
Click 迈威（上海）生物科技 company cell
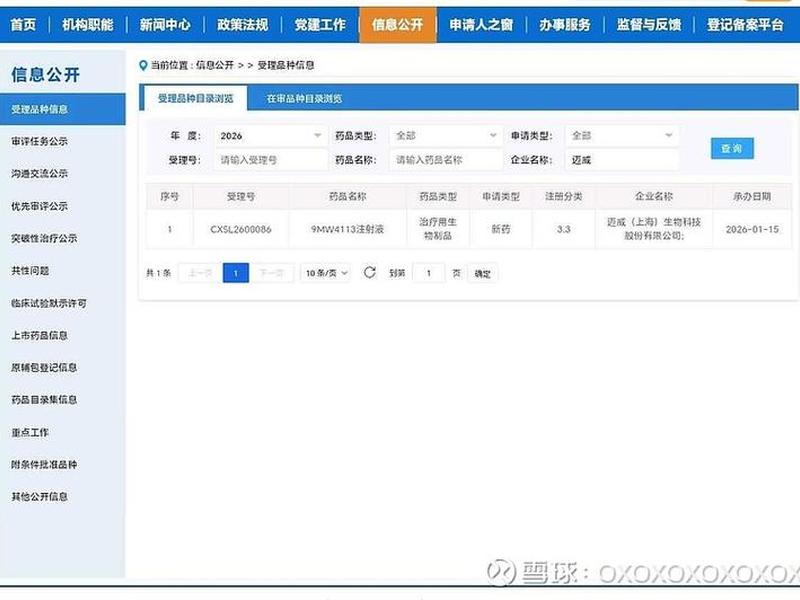pyautogui.click(x=654, y=229)
